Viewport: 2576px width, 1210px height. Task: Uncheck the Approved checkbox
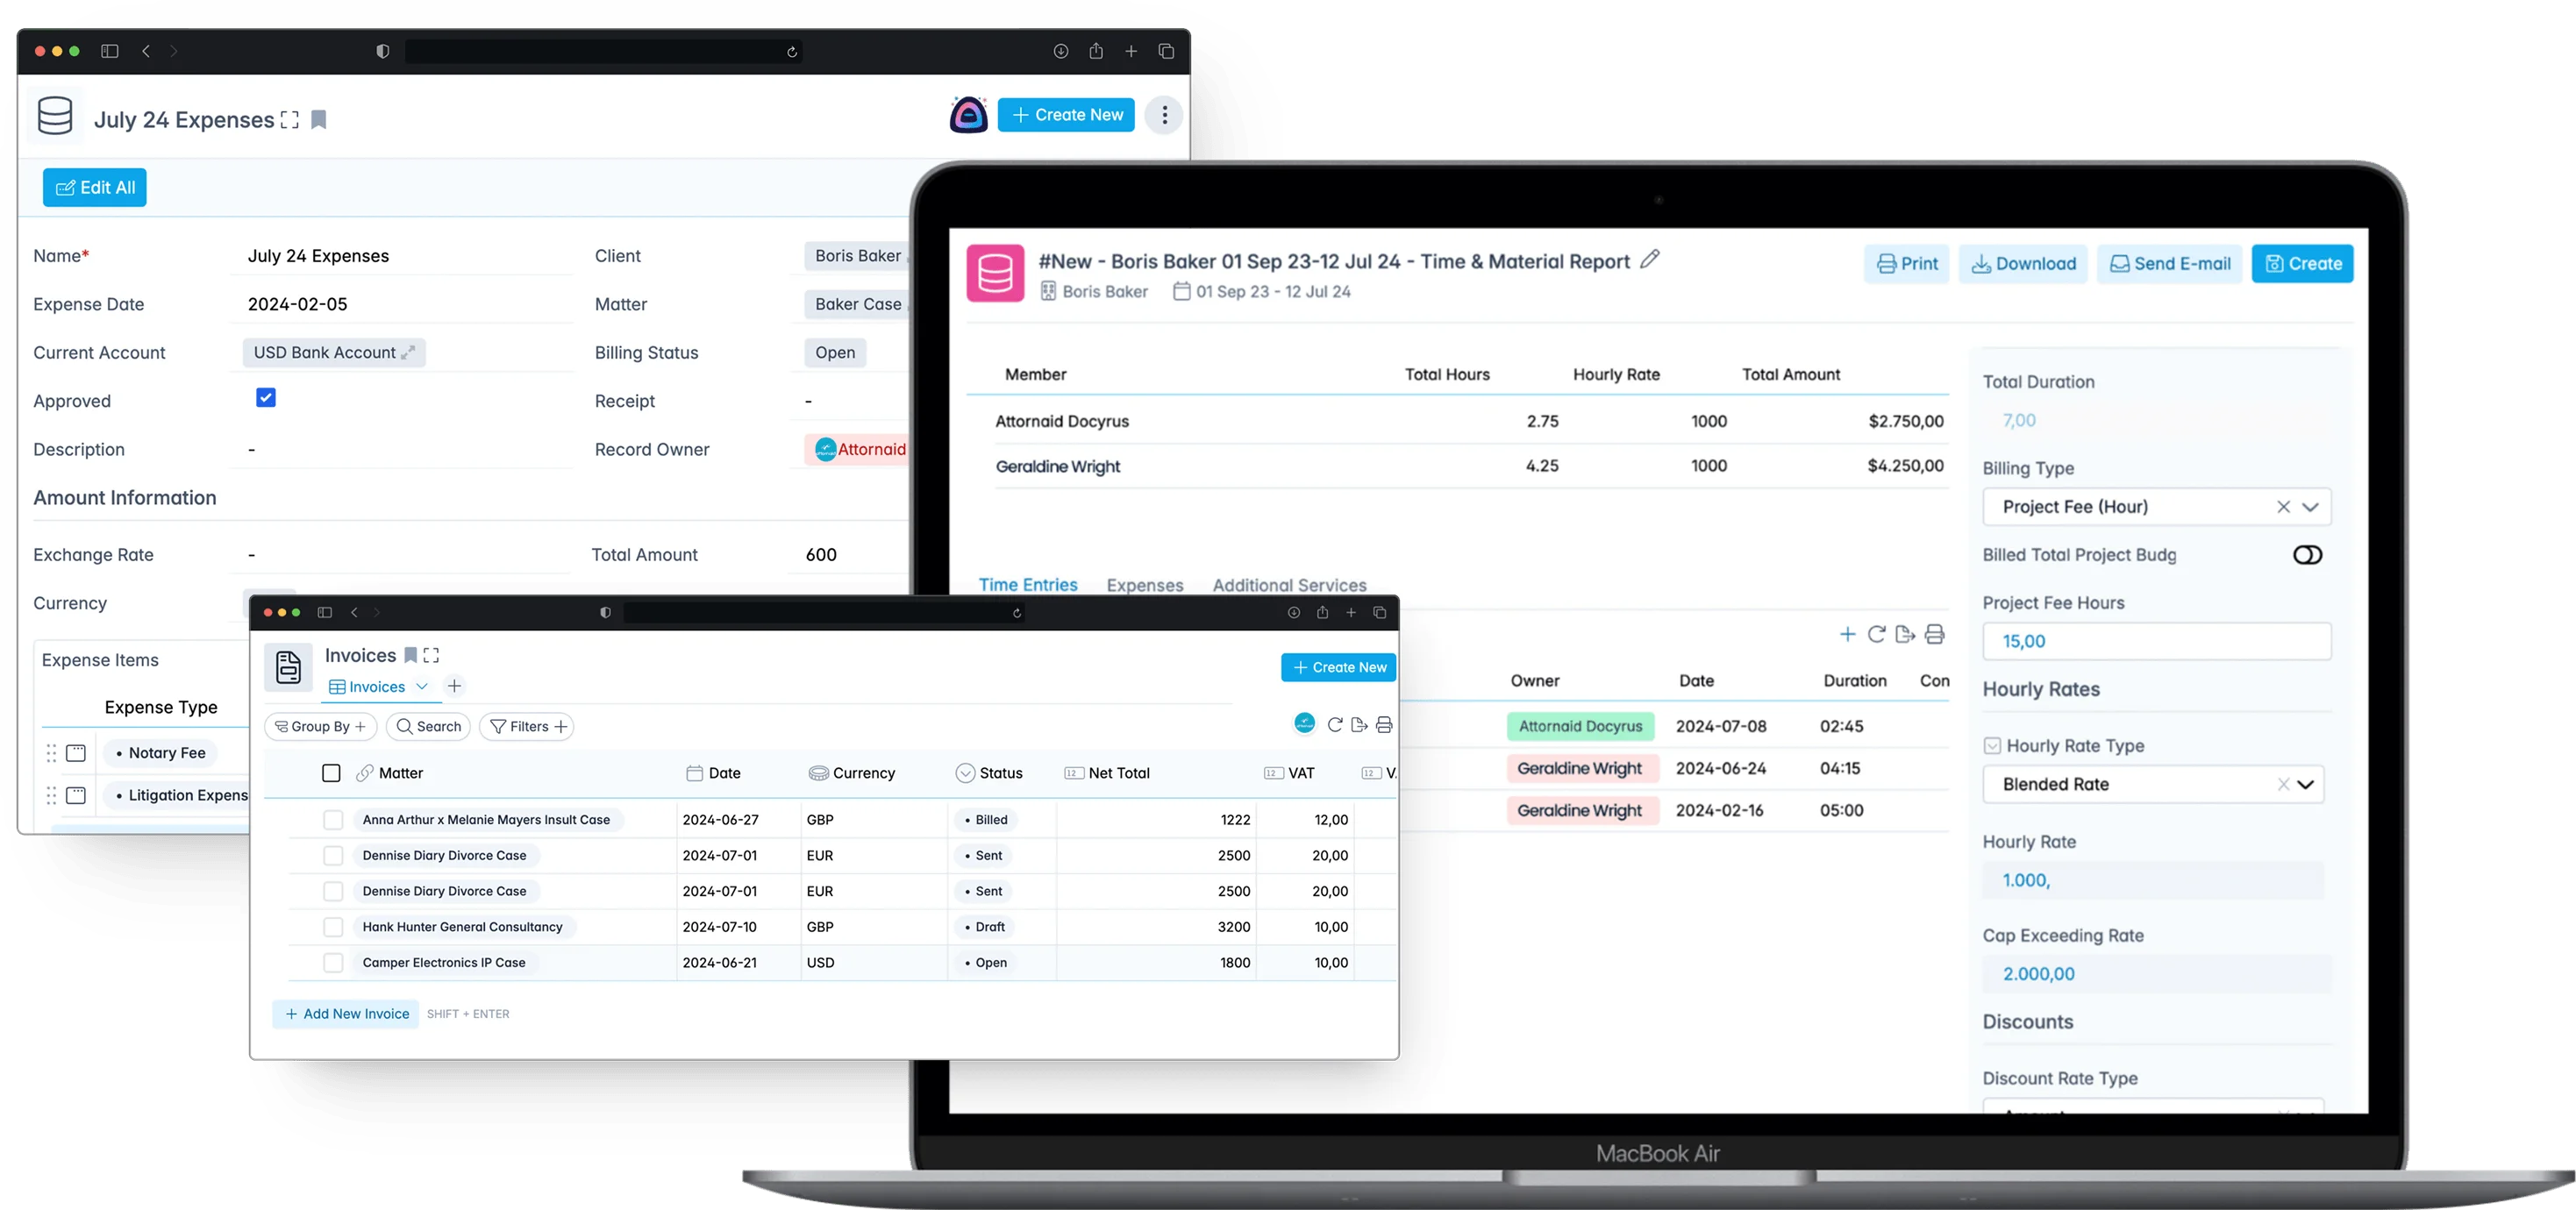click(265, 397)
